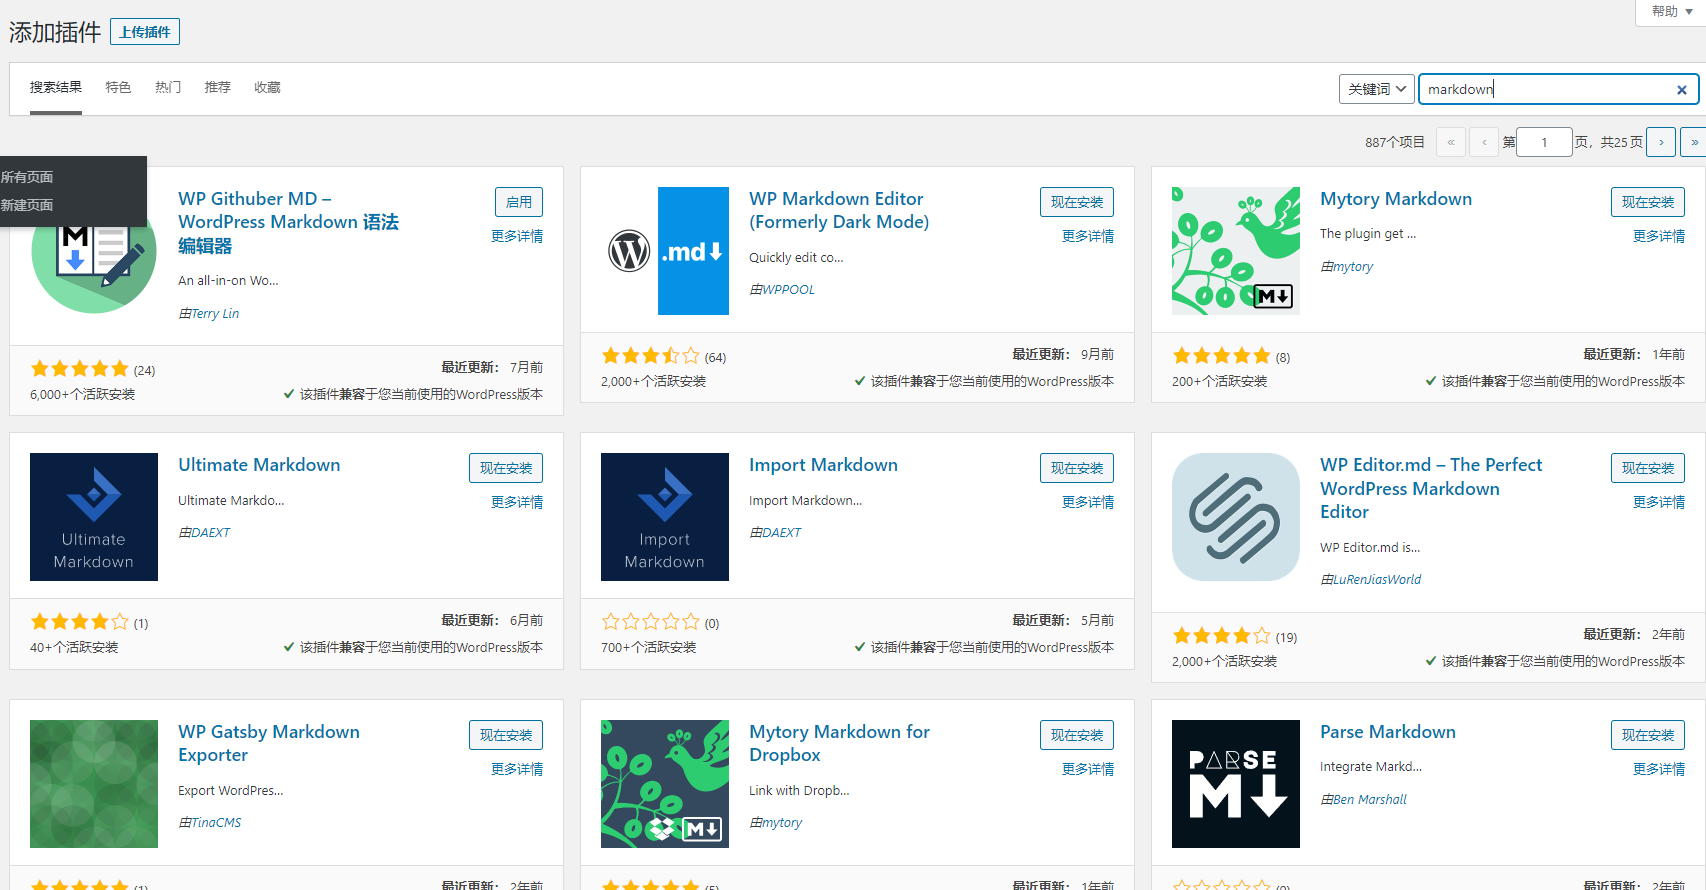Screen dimensions: 1706x890
Task: Click the 上传插件 button
Action: (145, 32)
